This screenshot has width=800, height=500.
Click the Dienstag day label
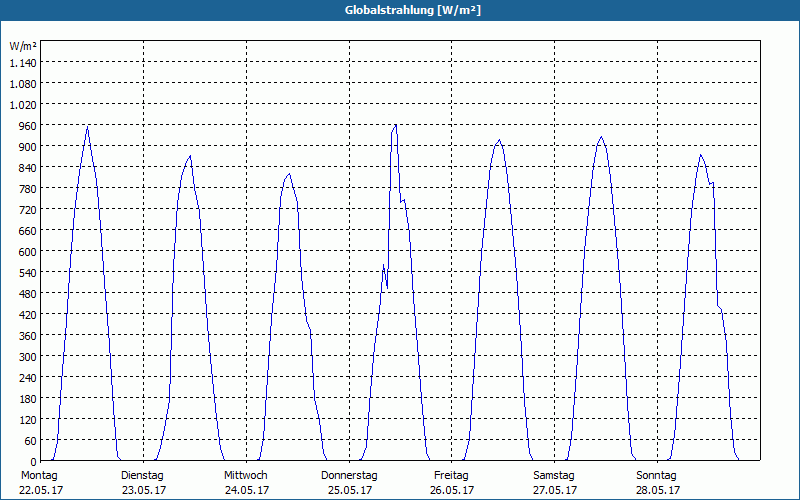pyautogui.click(x=142, y=476)
